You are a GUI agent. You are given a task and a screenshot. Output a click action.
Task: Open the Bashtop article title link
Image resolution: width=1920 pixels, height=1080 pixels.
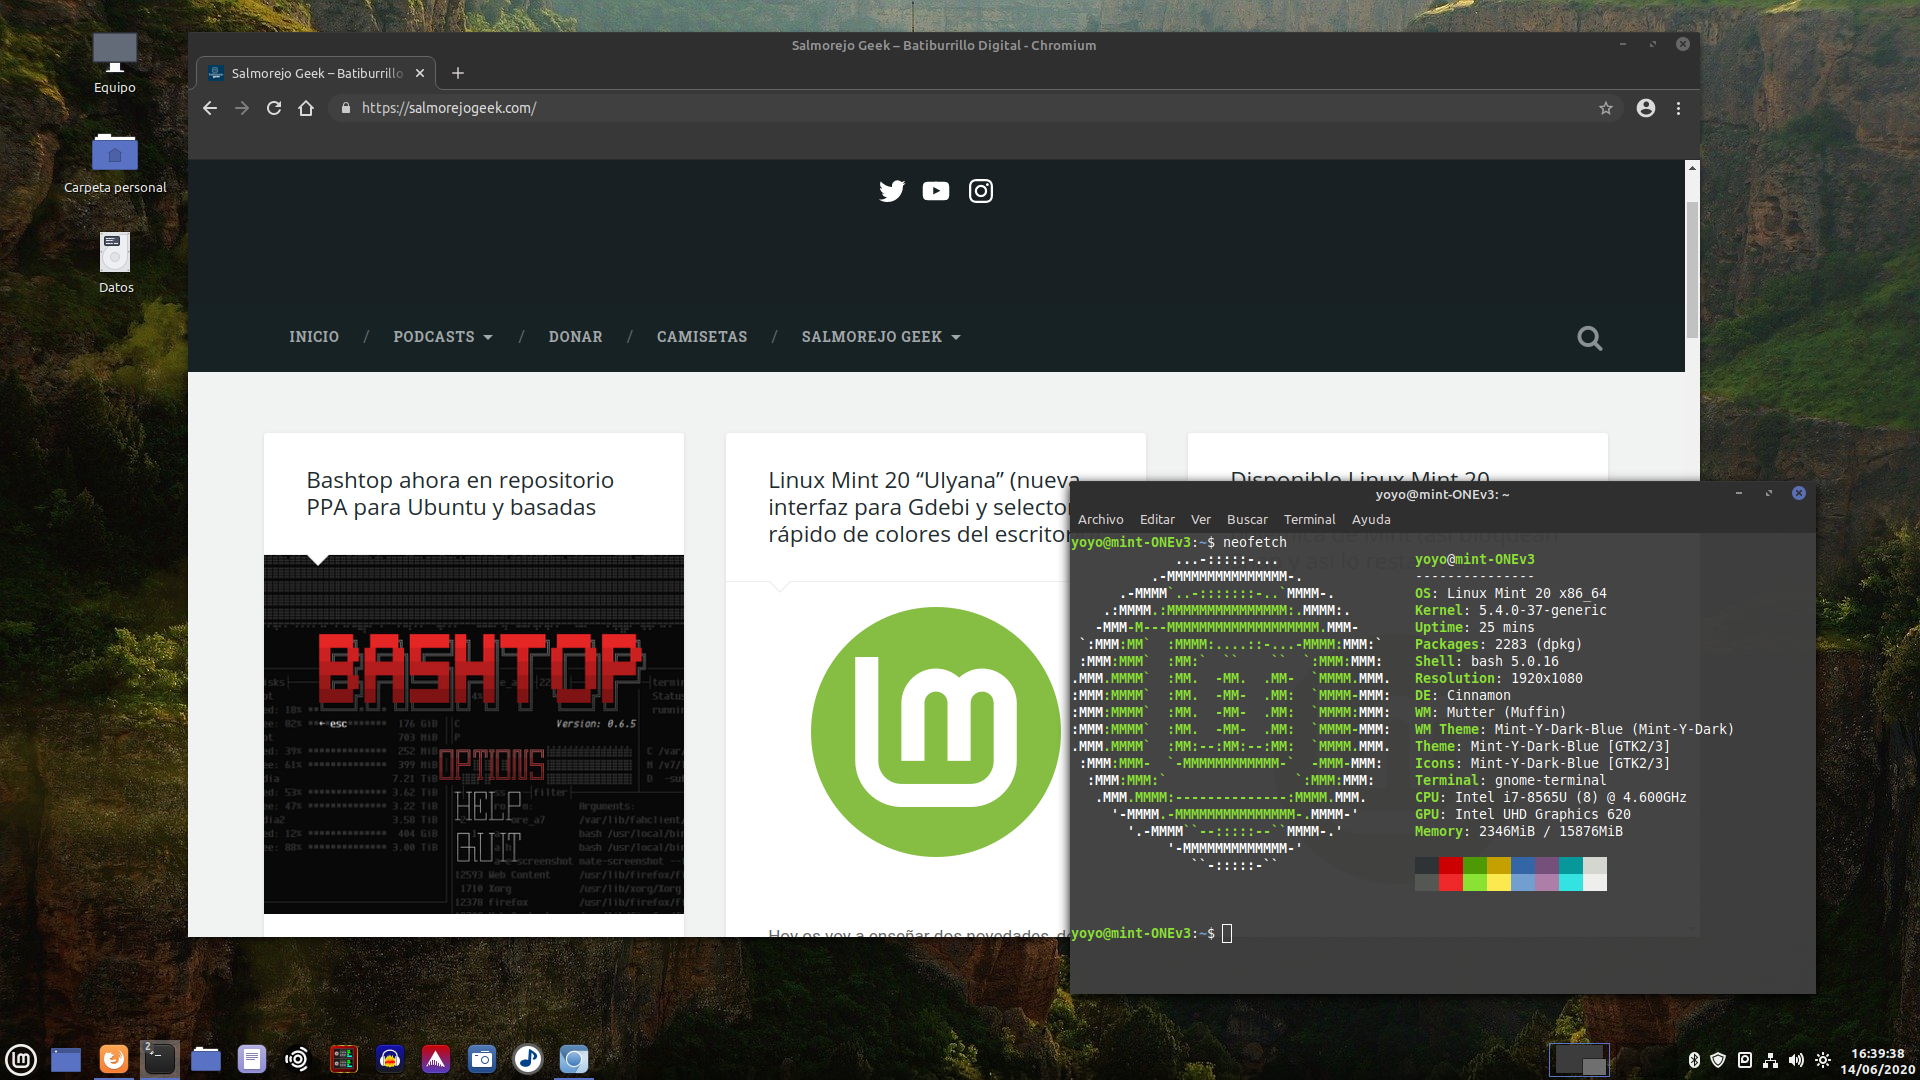460,494
